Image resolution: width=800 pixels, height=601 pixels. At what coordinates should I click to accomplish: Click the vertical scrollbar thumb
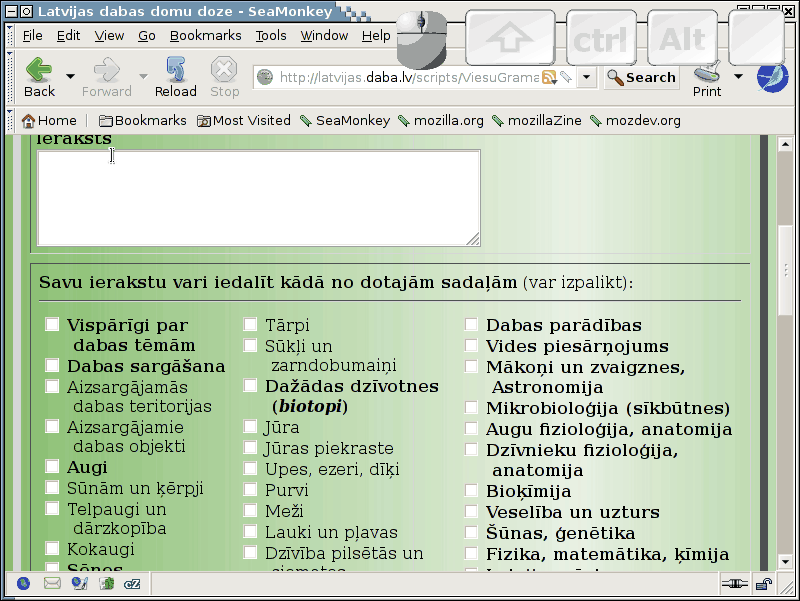click(x=785, y=270)
